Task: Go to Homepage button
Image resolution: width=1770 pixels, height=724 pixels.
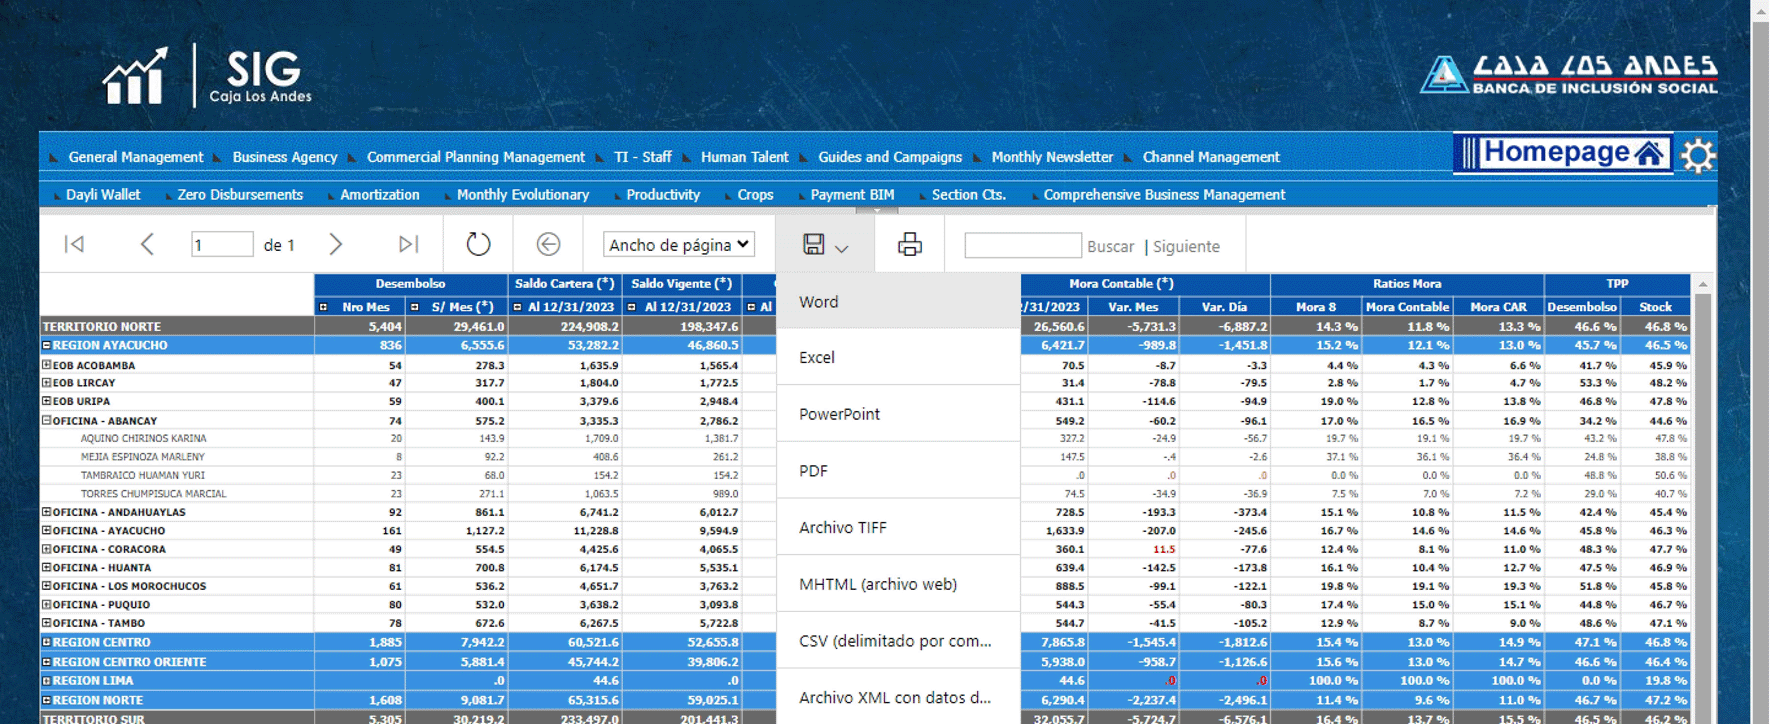Action: [x=1563, y=154]
